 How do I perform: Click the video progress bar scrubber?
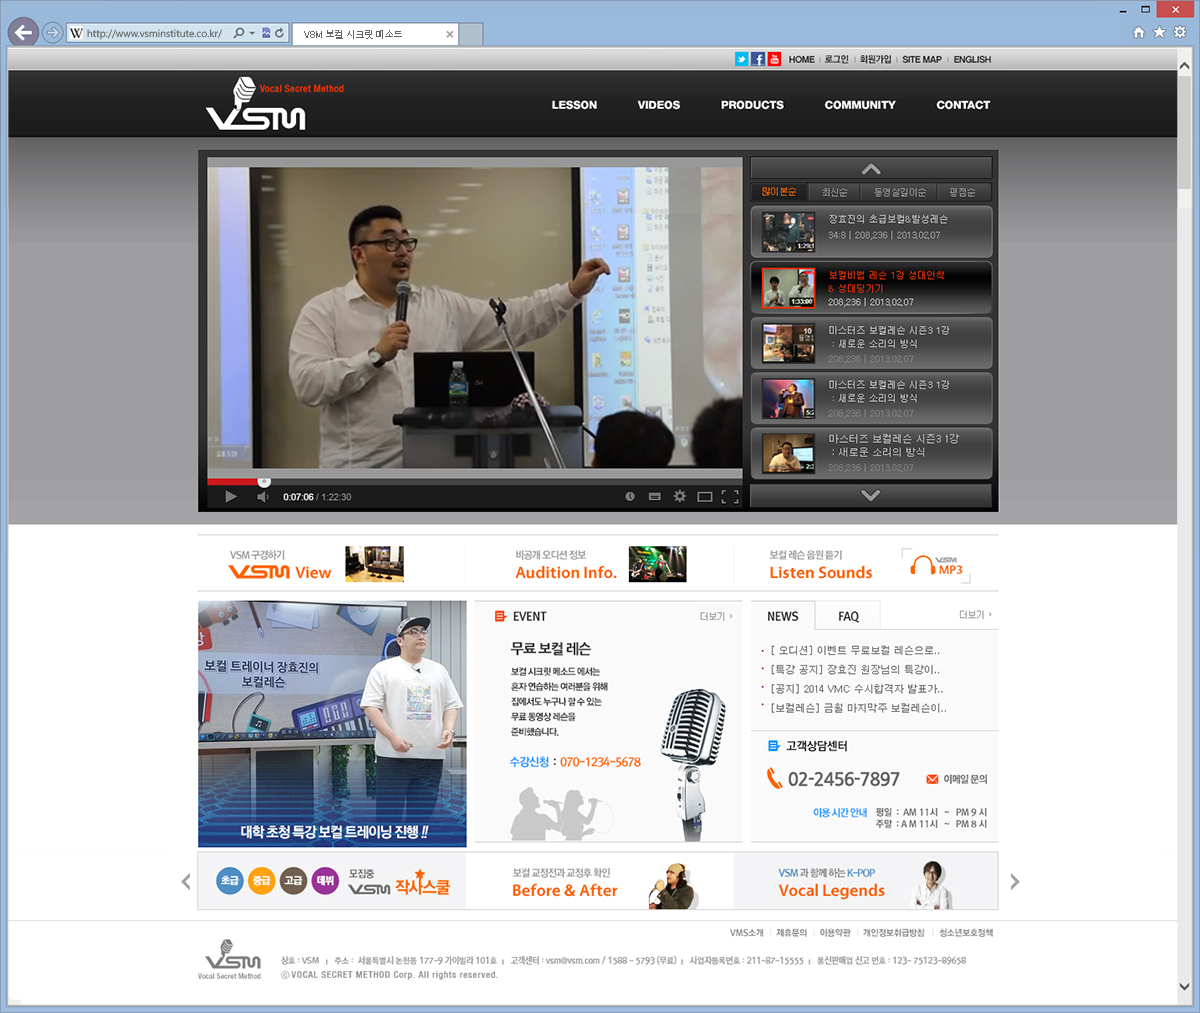264,482
